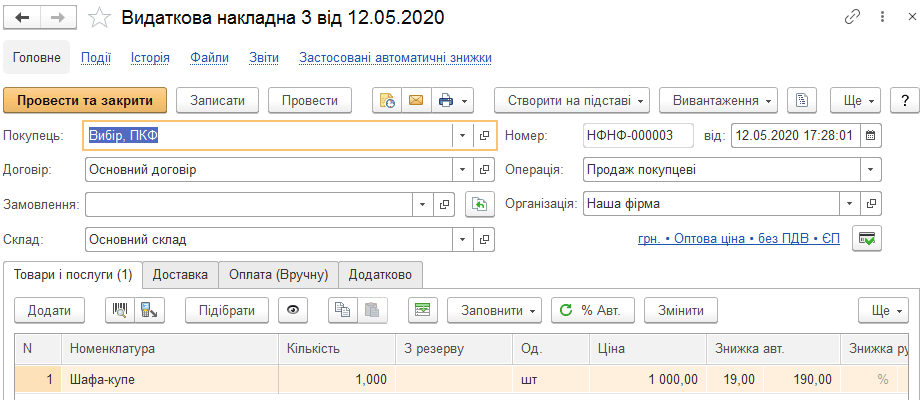Copy link to document with chain icon
924x400 pixels.
coord(852,17)
